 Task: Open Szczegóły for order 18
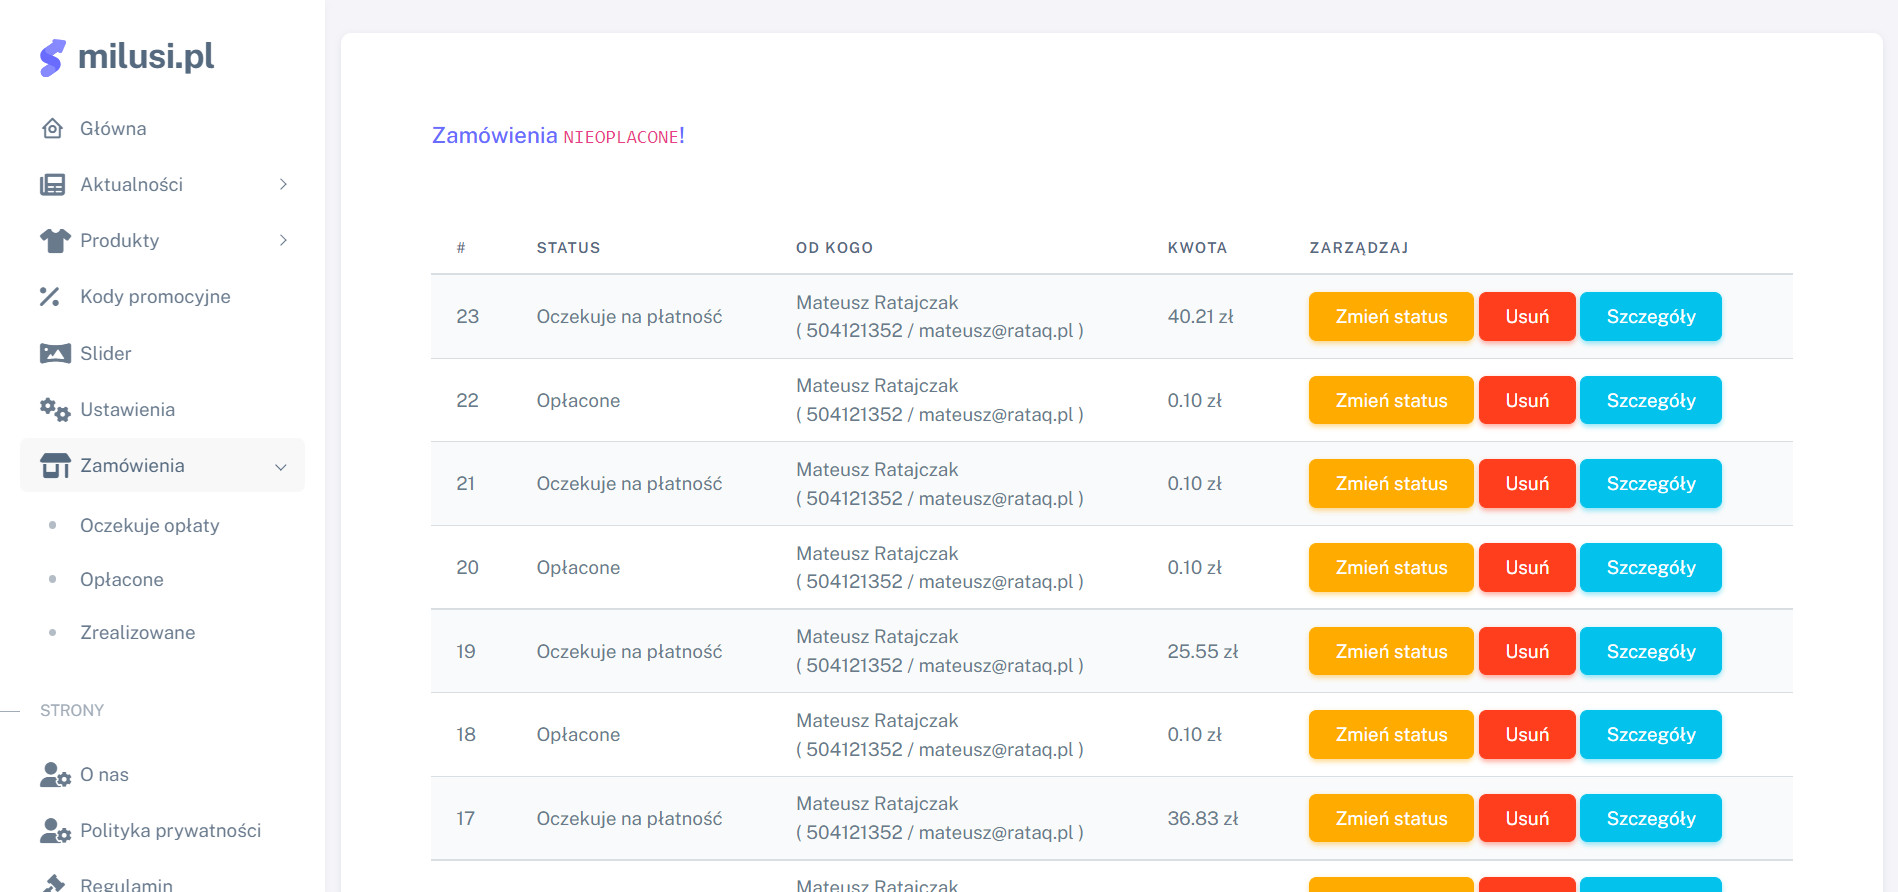point(1651,734)
